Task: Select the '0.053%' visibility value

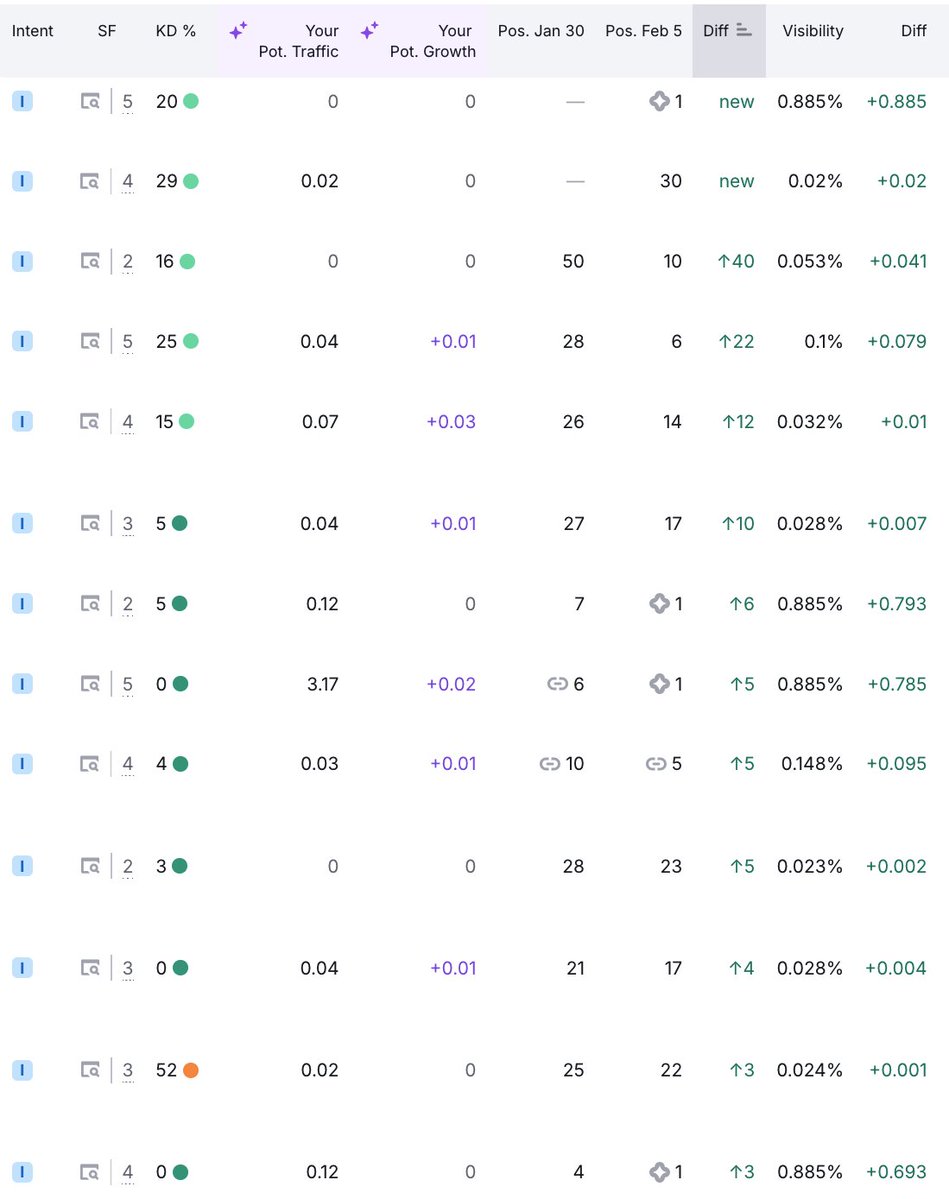Action: (810, 262)
